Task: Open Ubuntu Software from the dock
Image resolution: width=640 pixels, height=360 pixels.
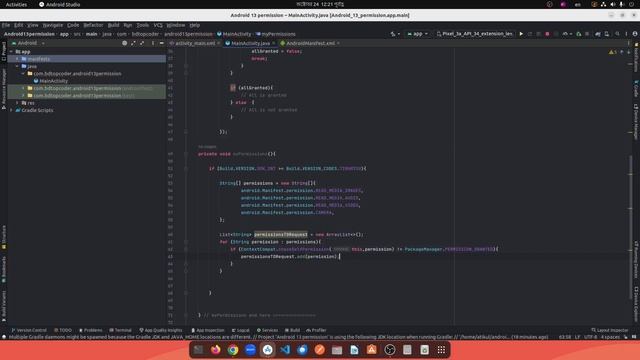Action: [371, 350]
